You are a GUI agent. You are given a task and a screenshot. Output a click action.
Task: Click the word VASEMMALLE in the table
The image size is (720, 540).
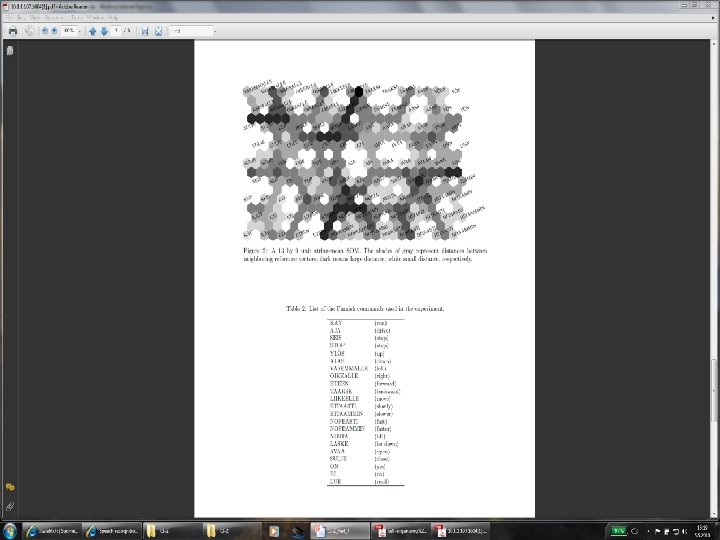(x=349, y=368)
